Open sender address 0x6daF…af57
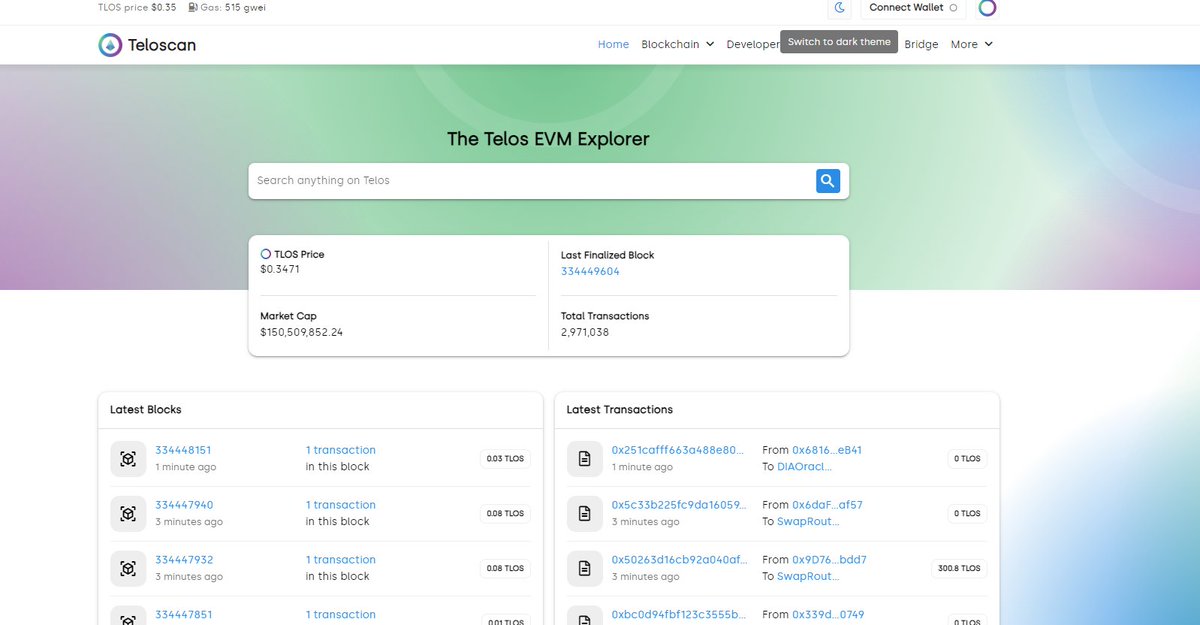The width and height of the screenshot is (1200, 625). [827, 505]
